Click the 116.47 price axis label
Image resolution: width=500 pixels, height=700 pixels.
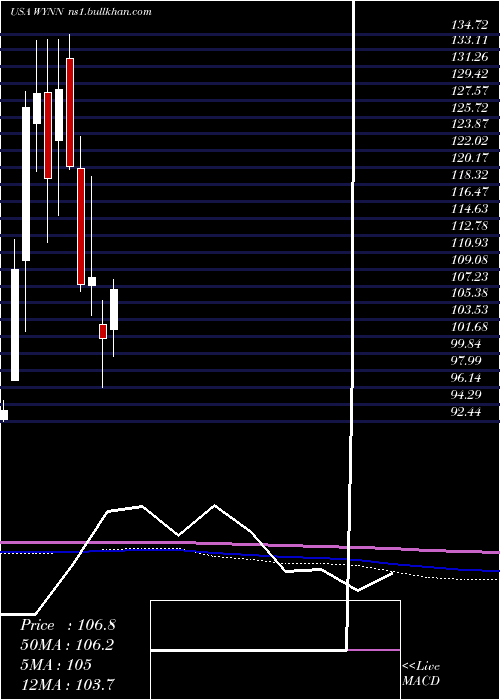pyautogui.click(x=470, y=192)
